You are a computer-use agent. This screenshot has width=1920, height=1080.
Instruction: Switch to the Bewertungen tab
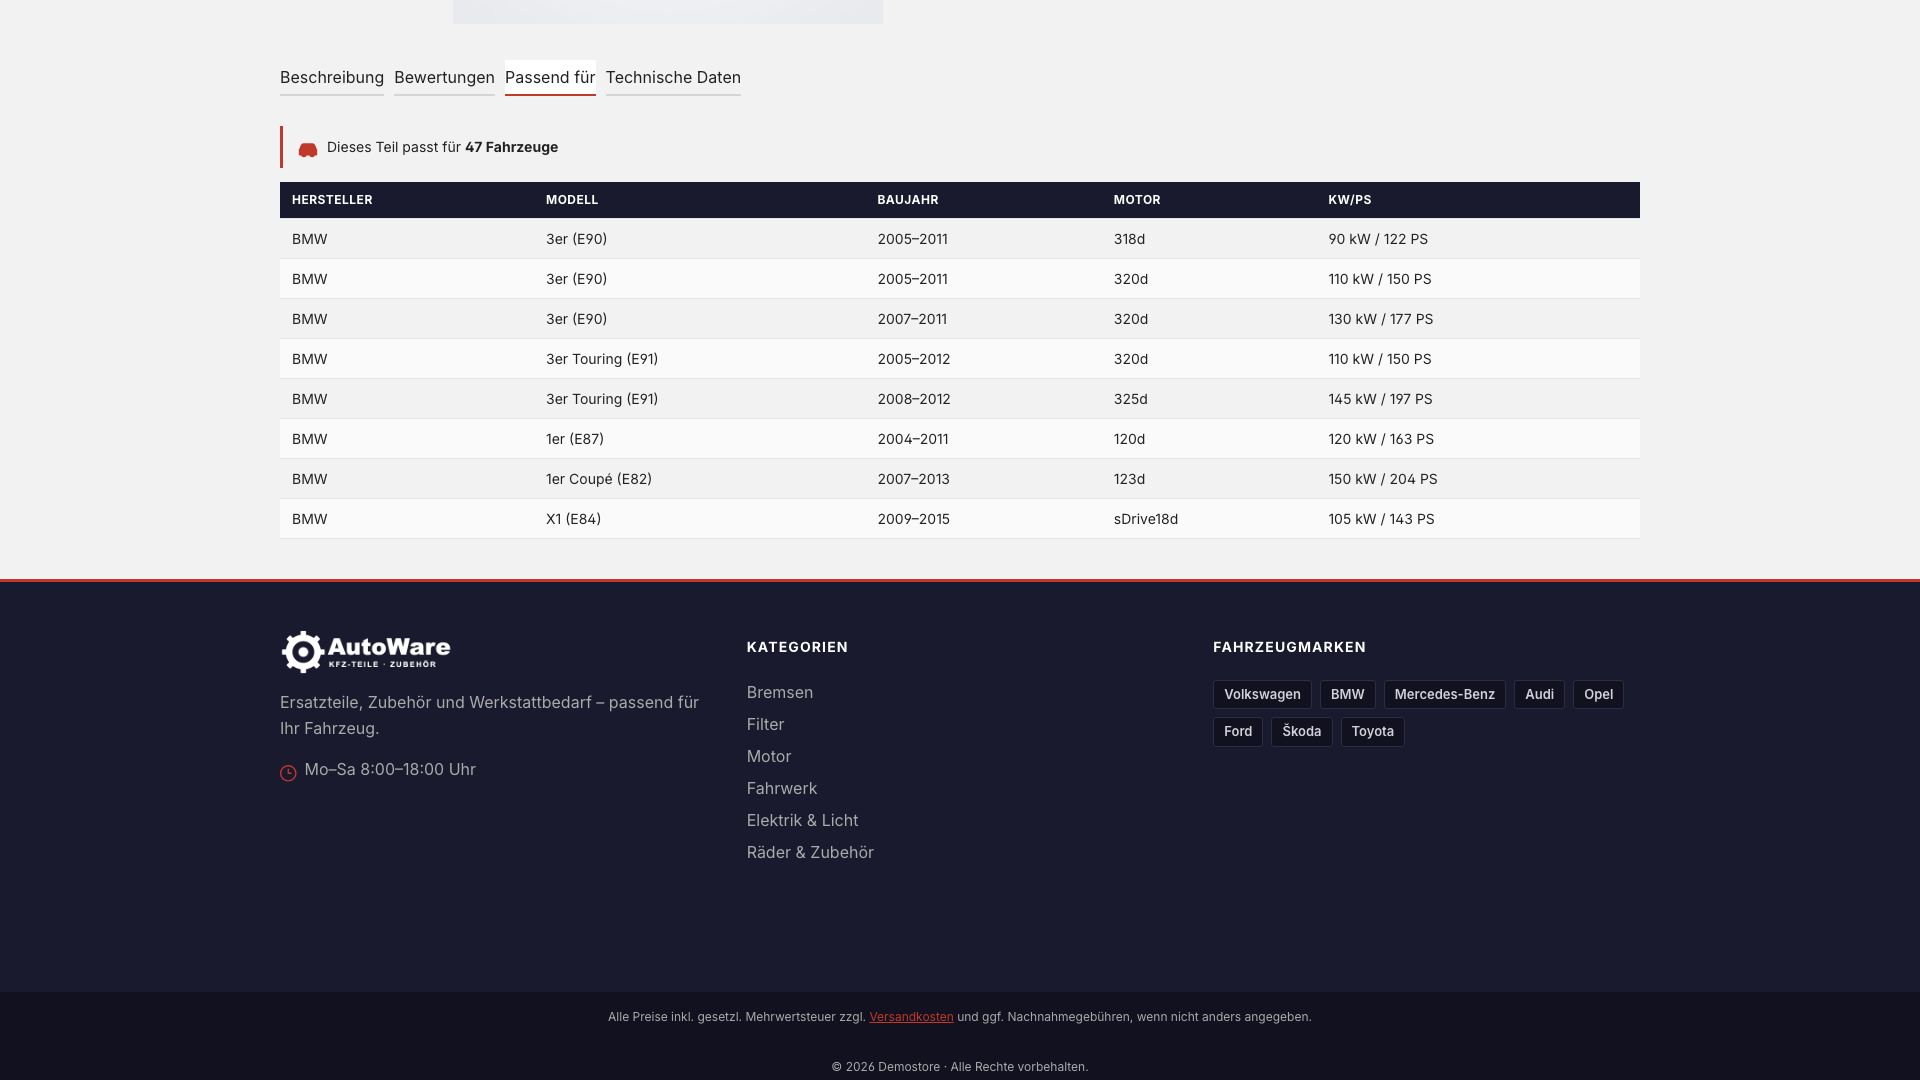tap(444, 78)
